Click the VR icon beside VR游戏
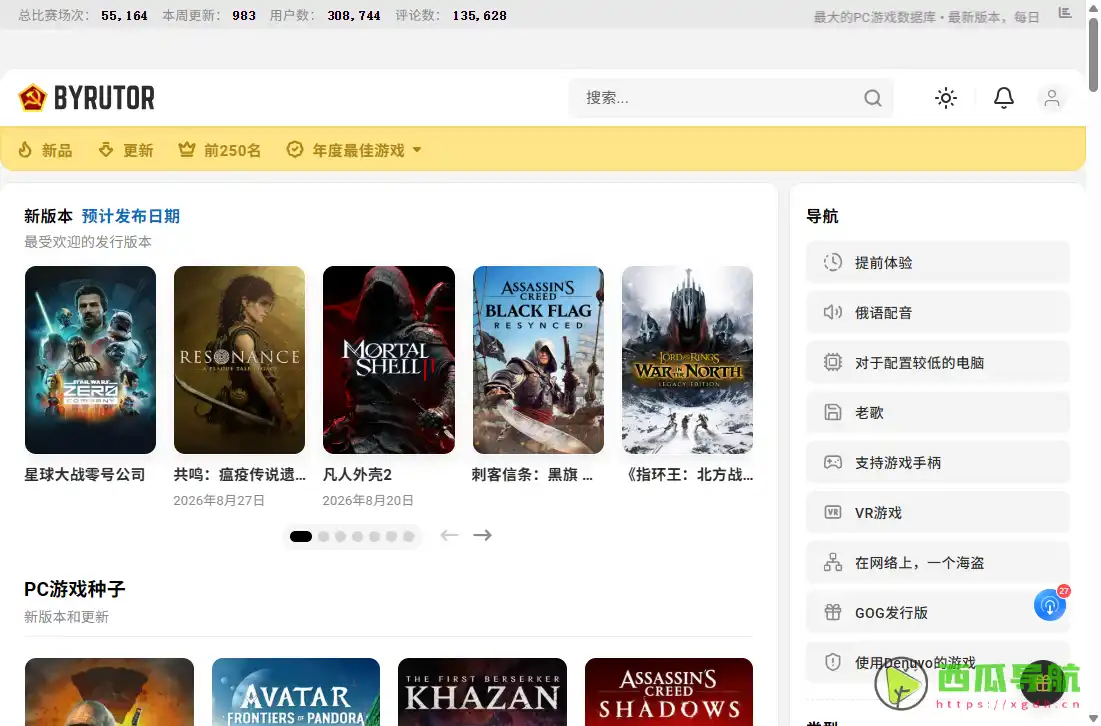Viewport: 1101px width, 726px height. [833, 513]
